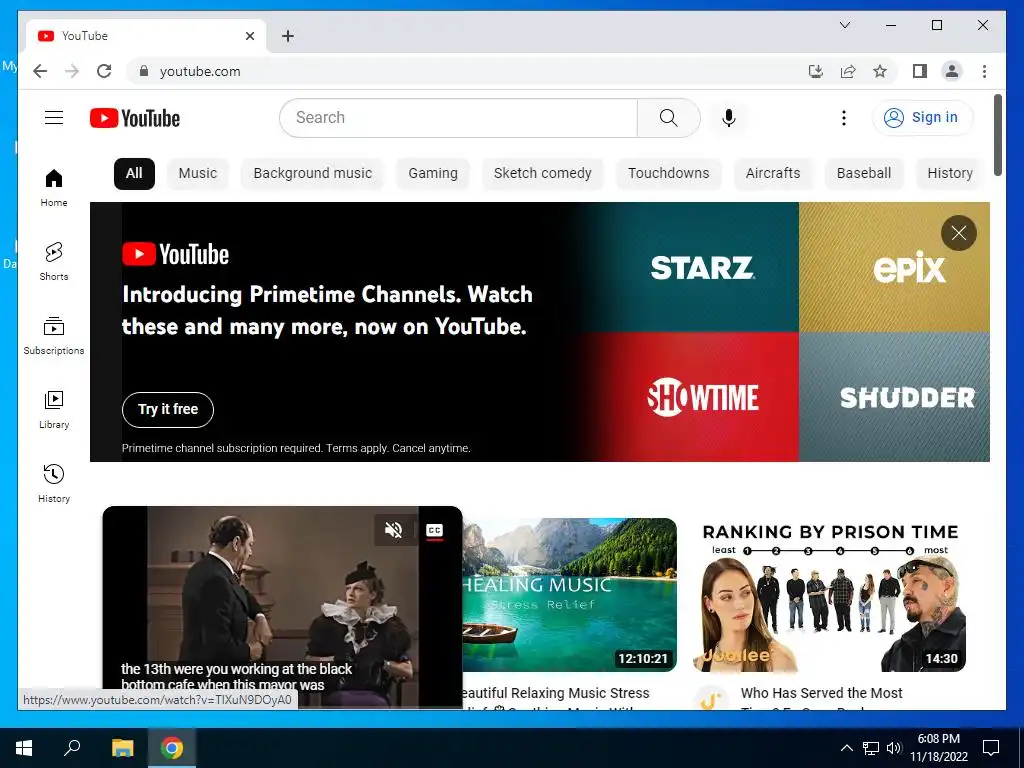This screenshot has width=1024, height=768.
Task: Open a new Chrome tab
Action: pyautogui.click(x=287, y=36)
